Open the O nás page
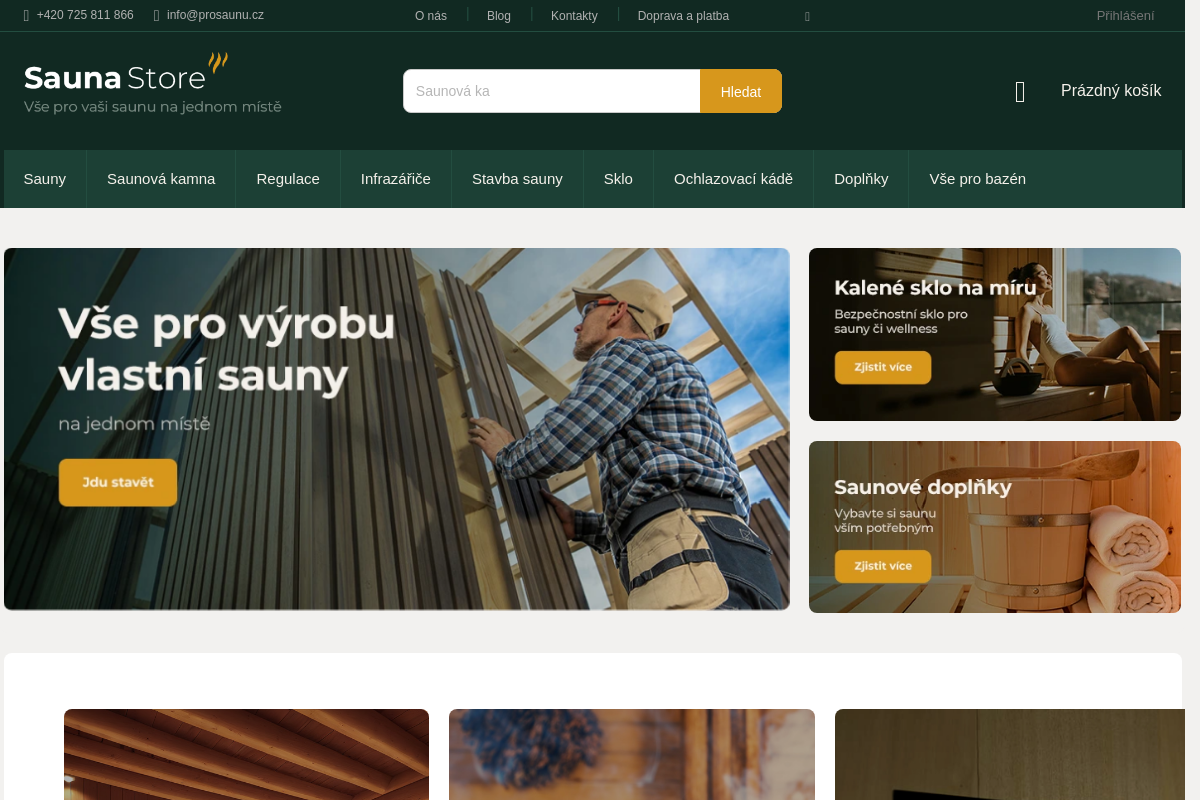The height and width of the screenshot is (800, 1200). coord(430,15)
